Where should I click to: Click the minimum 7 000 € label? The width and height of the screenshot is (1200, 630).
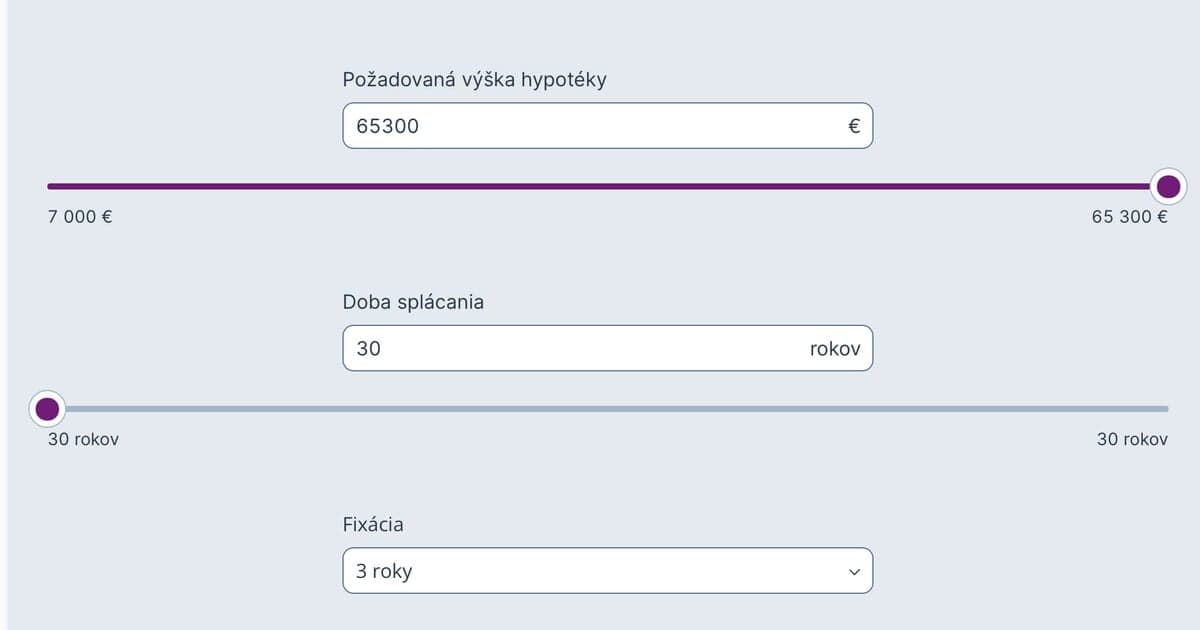point(79,215)
